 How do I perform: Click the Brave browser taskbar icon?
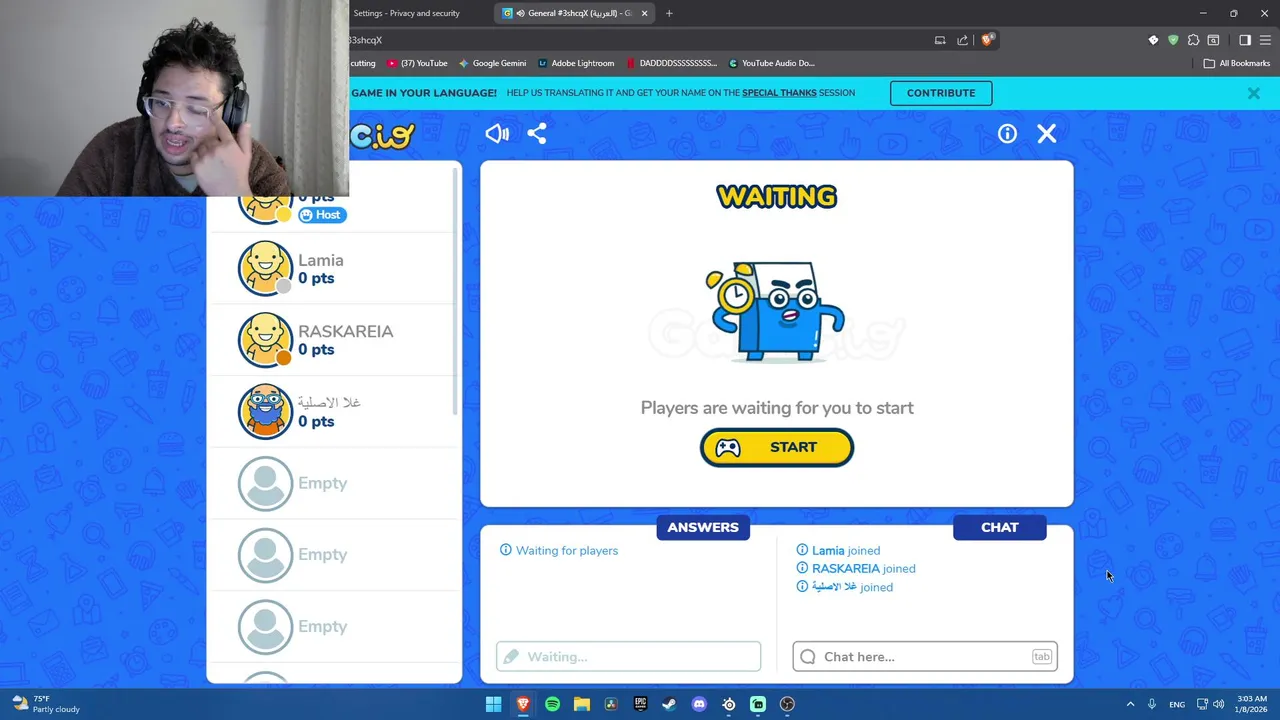pyautogui.click(x=522, y=704)
